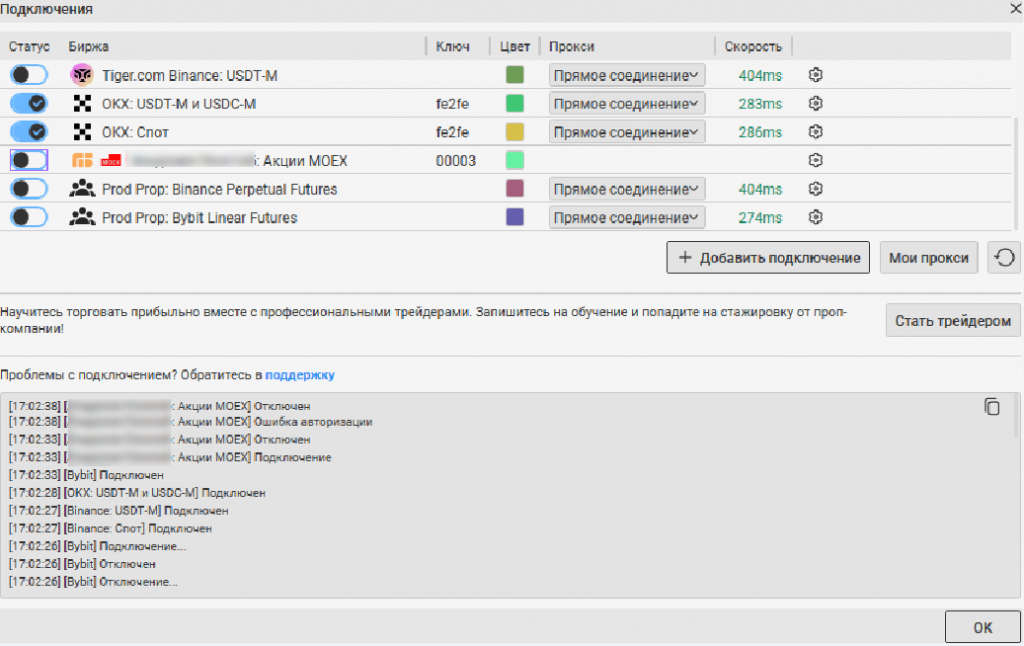Click the Prod Prop Binance group icon
The image size is (1024, 646).
click(82, 189)
